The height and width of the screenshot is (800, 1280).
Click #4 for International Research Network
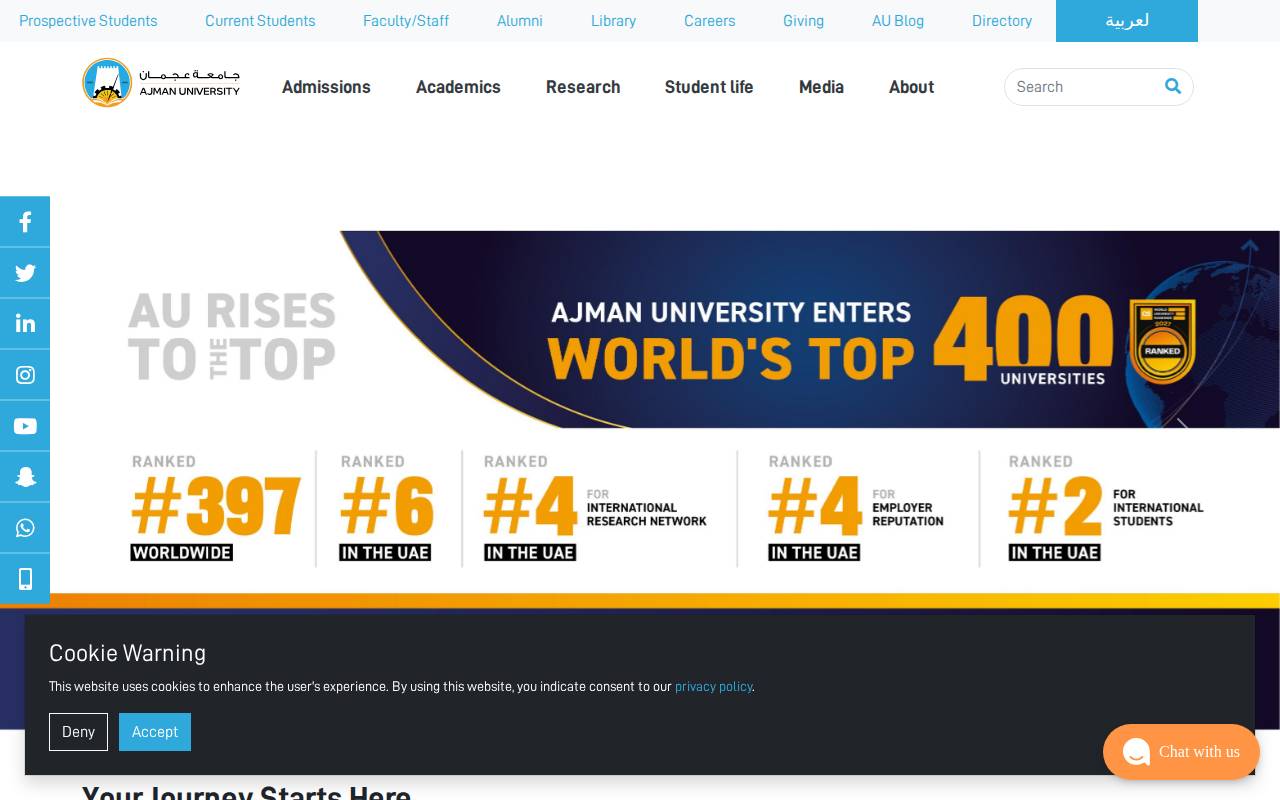pos(596,508)
